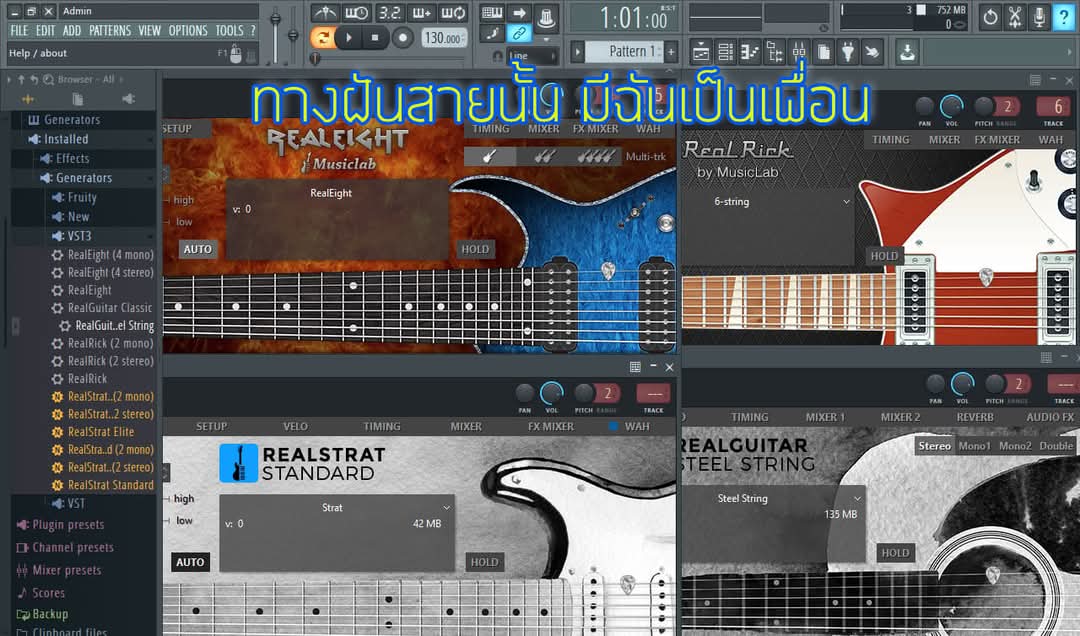Screen dimensions: 1080x636
Task: Click the browser yellow collapse structure icon
Action: (28, 99)
